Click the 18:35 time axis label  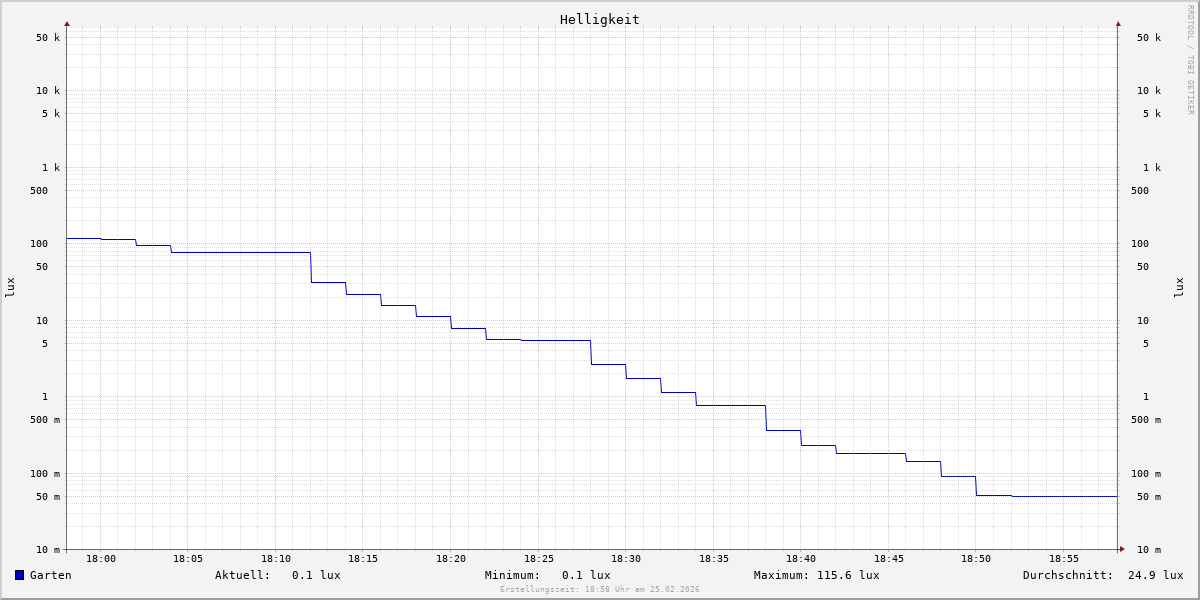point(714,559)
